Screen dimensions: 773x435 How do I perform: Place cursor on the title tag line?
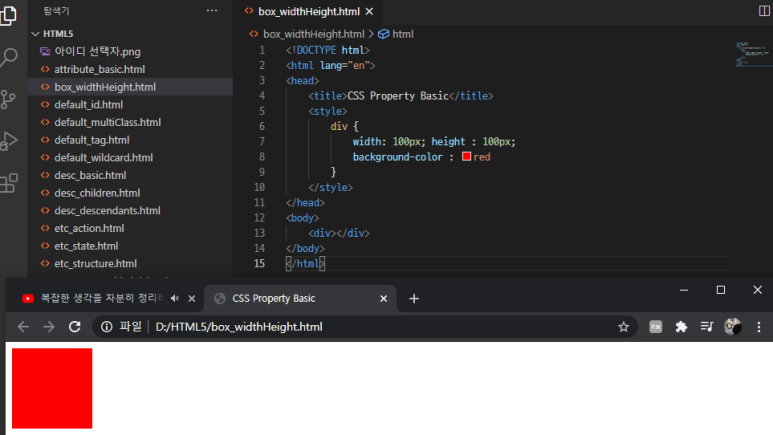tap(400, 96)
